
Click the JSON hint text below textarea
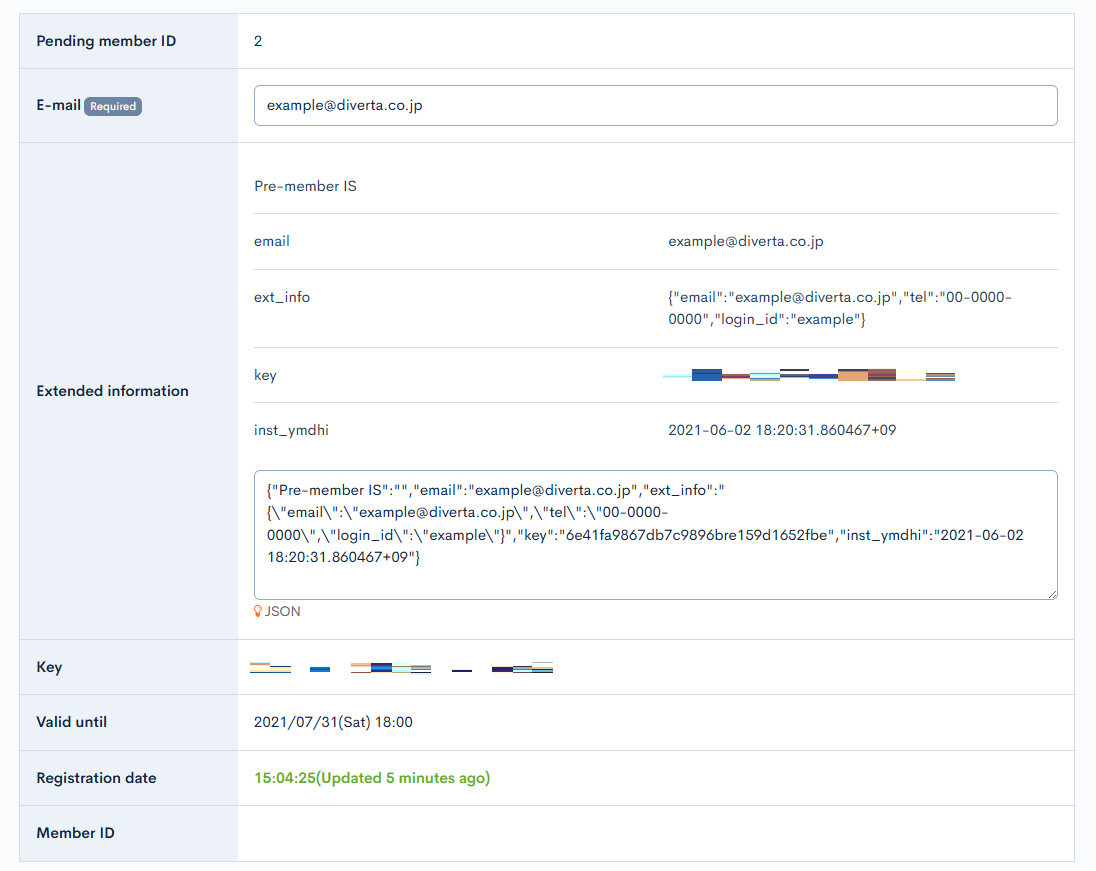point(282,611)
